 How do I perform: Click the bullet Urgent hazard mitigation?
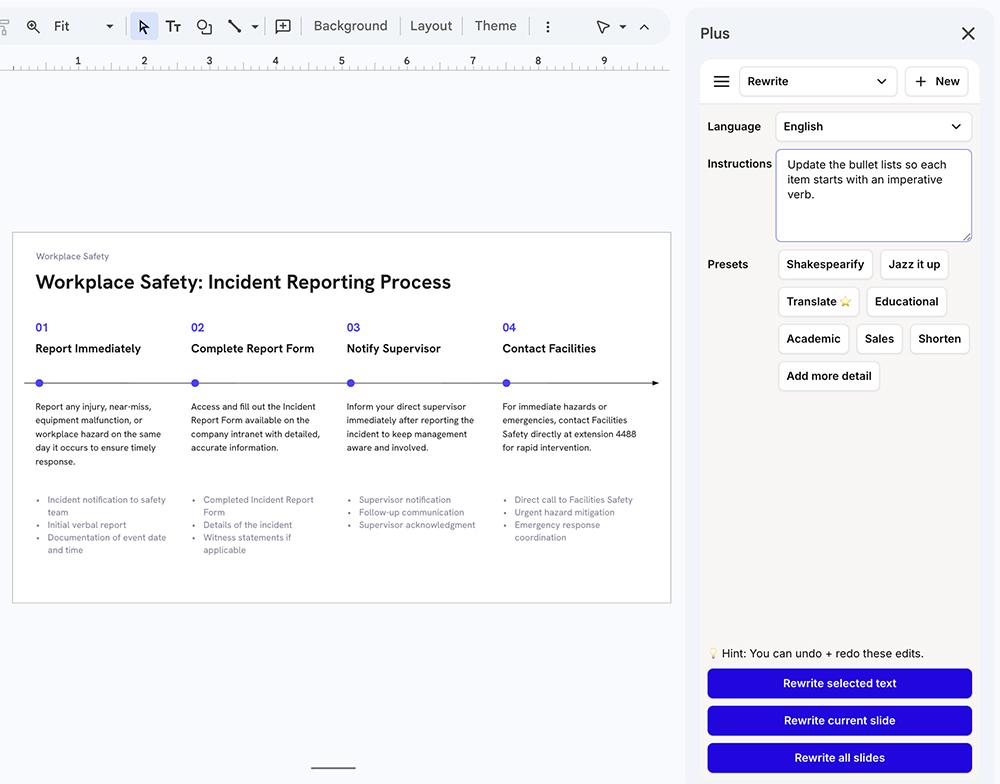click(x=564, y=512)
